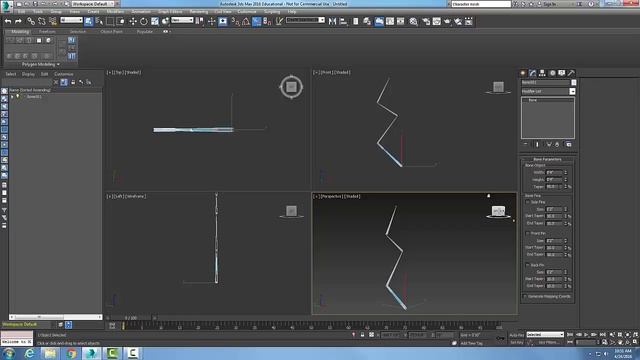Open the Modify command panel tab
This screenshot has width=640, height=360.
[533, 73]
